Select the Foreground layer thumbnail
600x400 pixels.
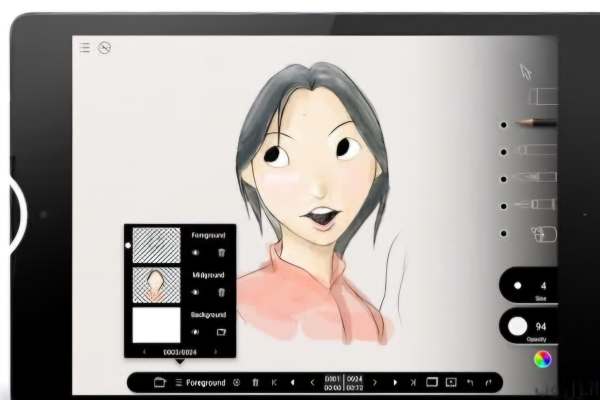pyautogui.click(x=156, y=245)
